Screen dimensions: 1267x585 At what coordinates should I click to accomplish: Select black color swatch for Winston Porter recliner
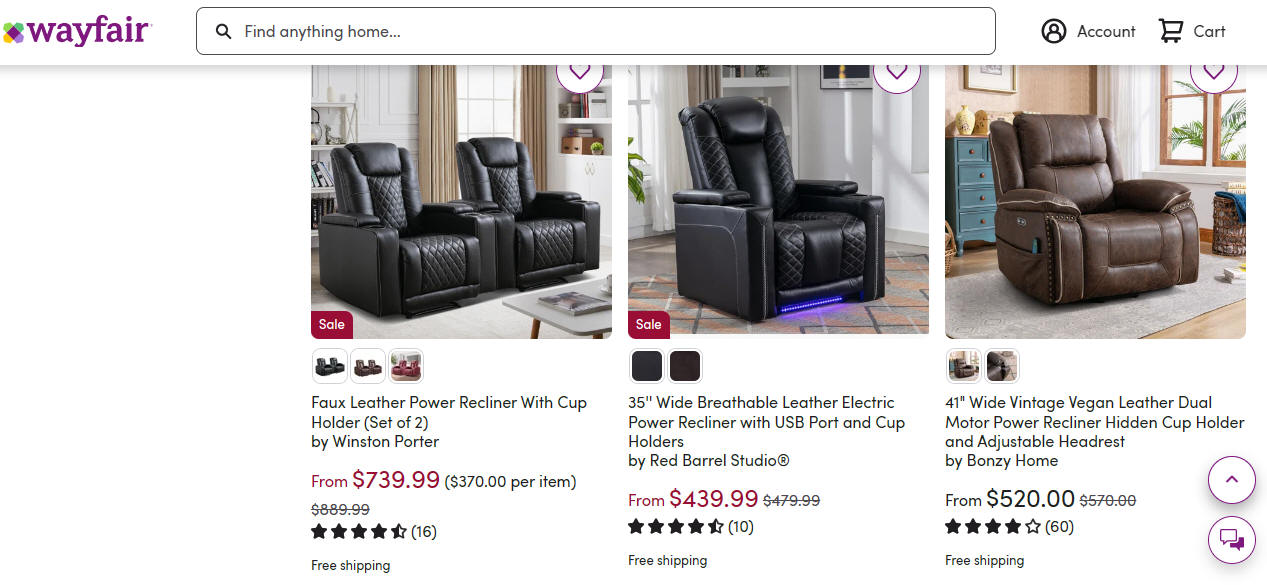tap(330, 366)
